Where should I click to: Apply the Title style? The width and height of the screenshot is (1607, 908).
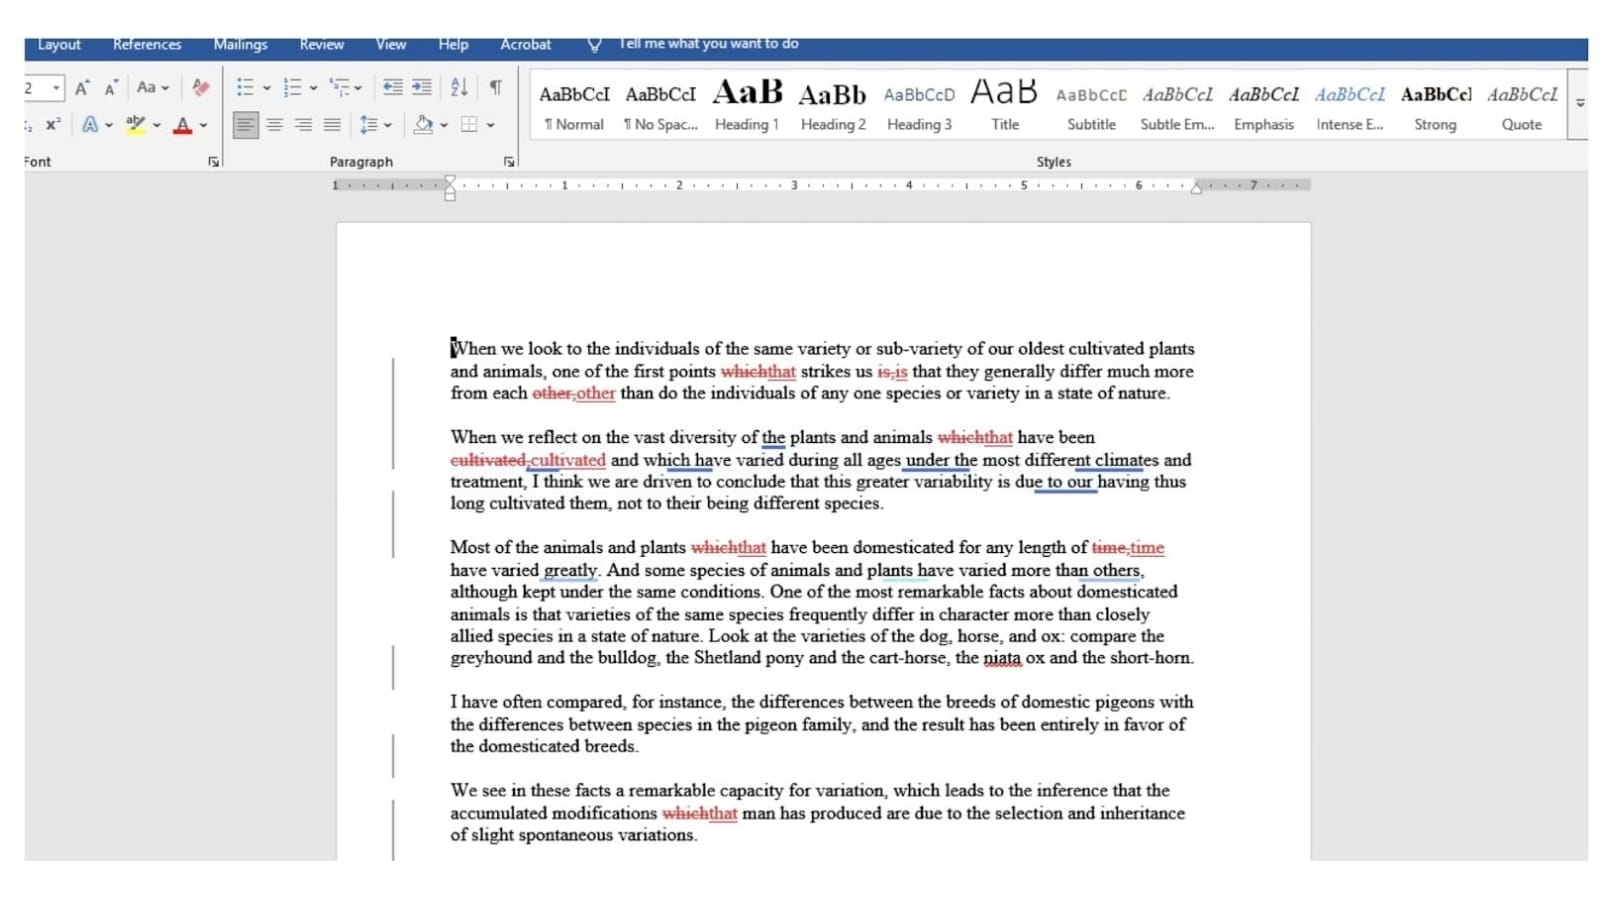click(x=1005, y=106)
